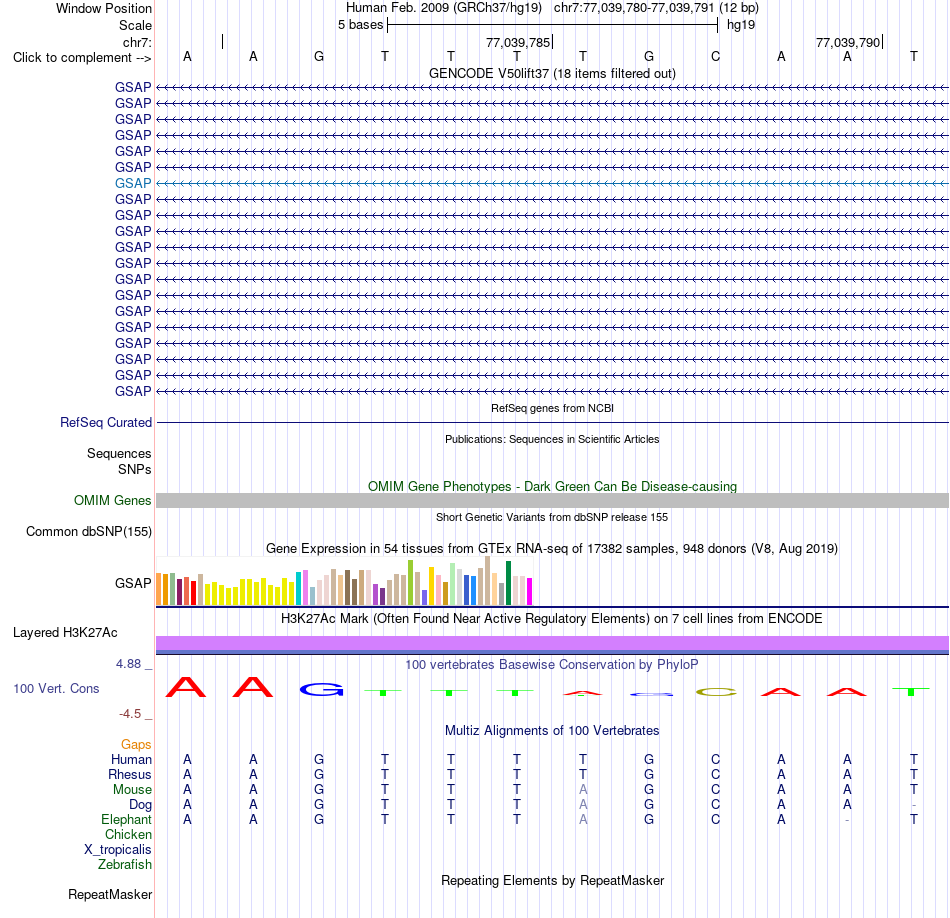950x918 pixels.
Task: Select the Rhesus alignment row label
Action: pyautogui.click(x=130, y=775)
